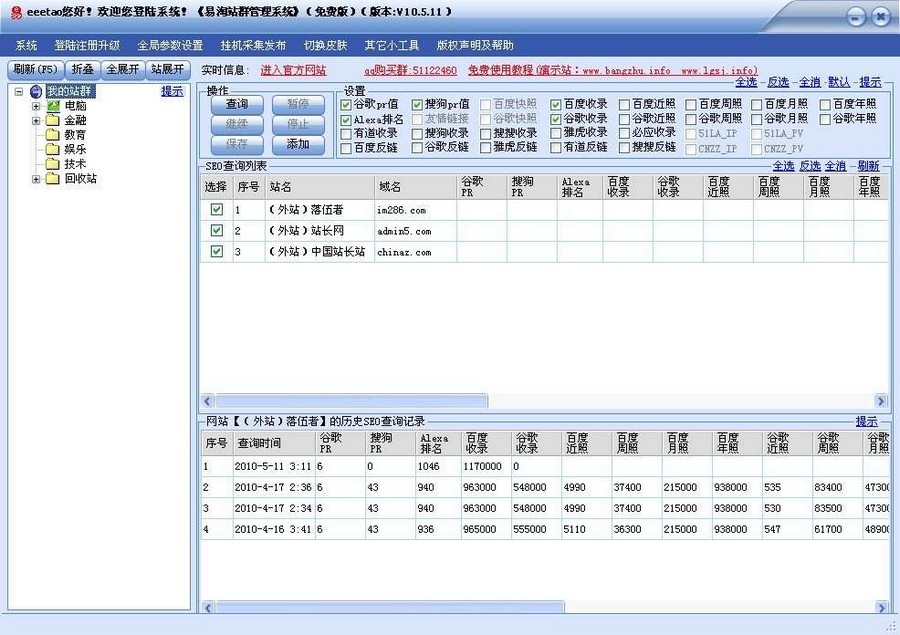Click the 电脑 folder icon in tree
The image size is (900, 635).
coord(53,106)
